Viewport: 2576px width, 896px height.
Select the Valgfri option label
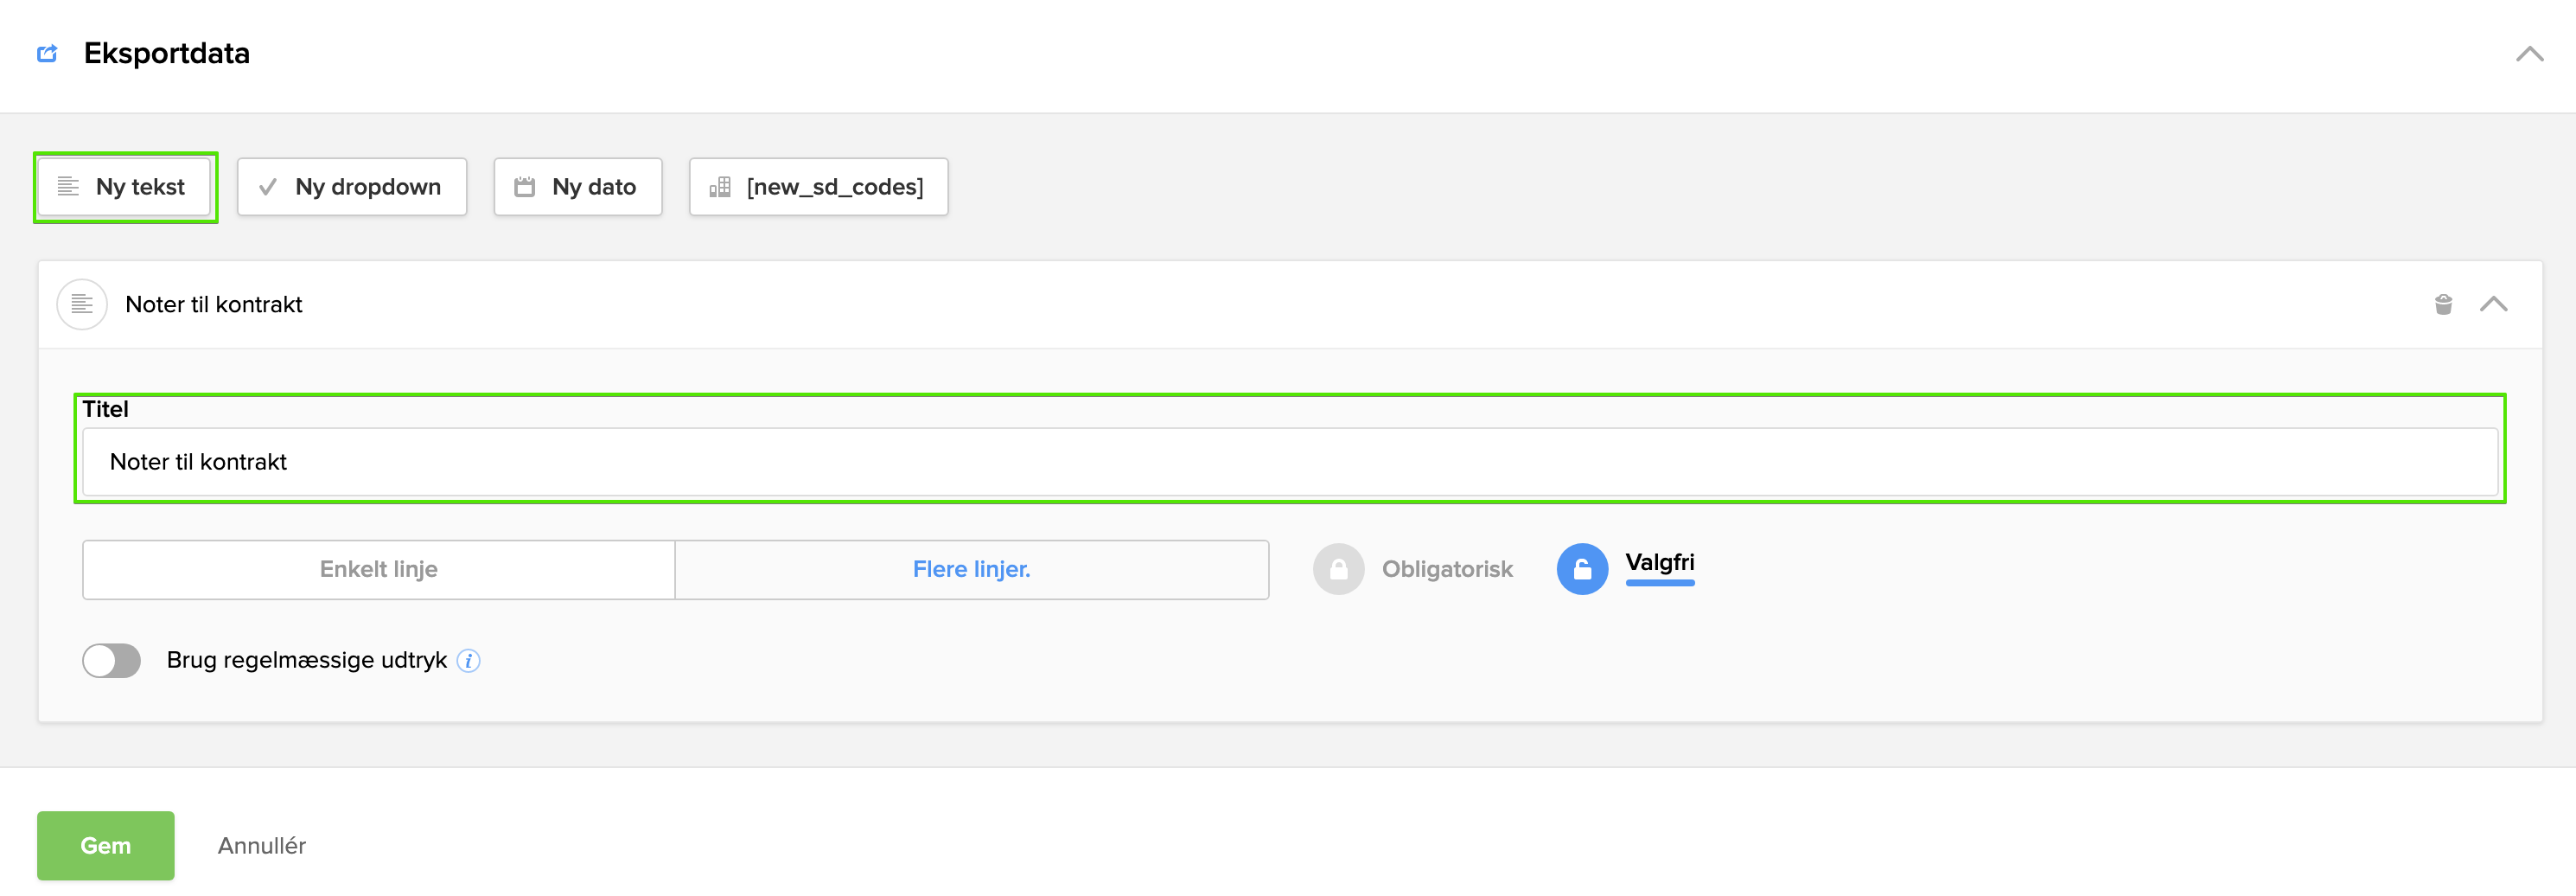coord(1659,563)
